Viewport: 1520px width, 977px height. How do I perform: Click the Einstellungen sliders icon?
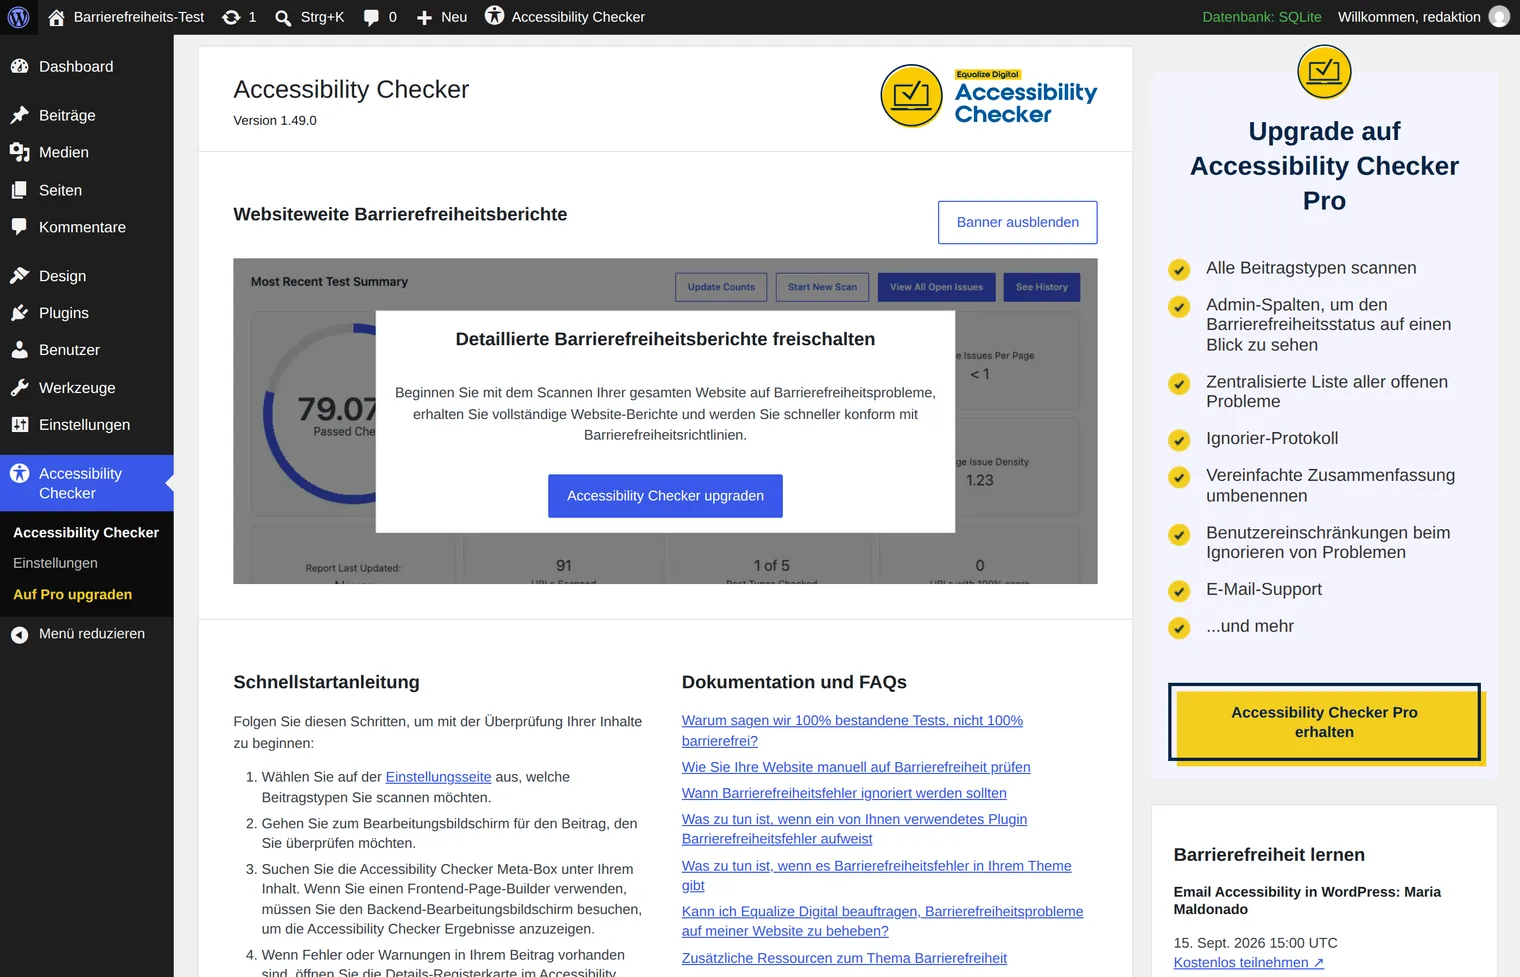pos(19,425)
